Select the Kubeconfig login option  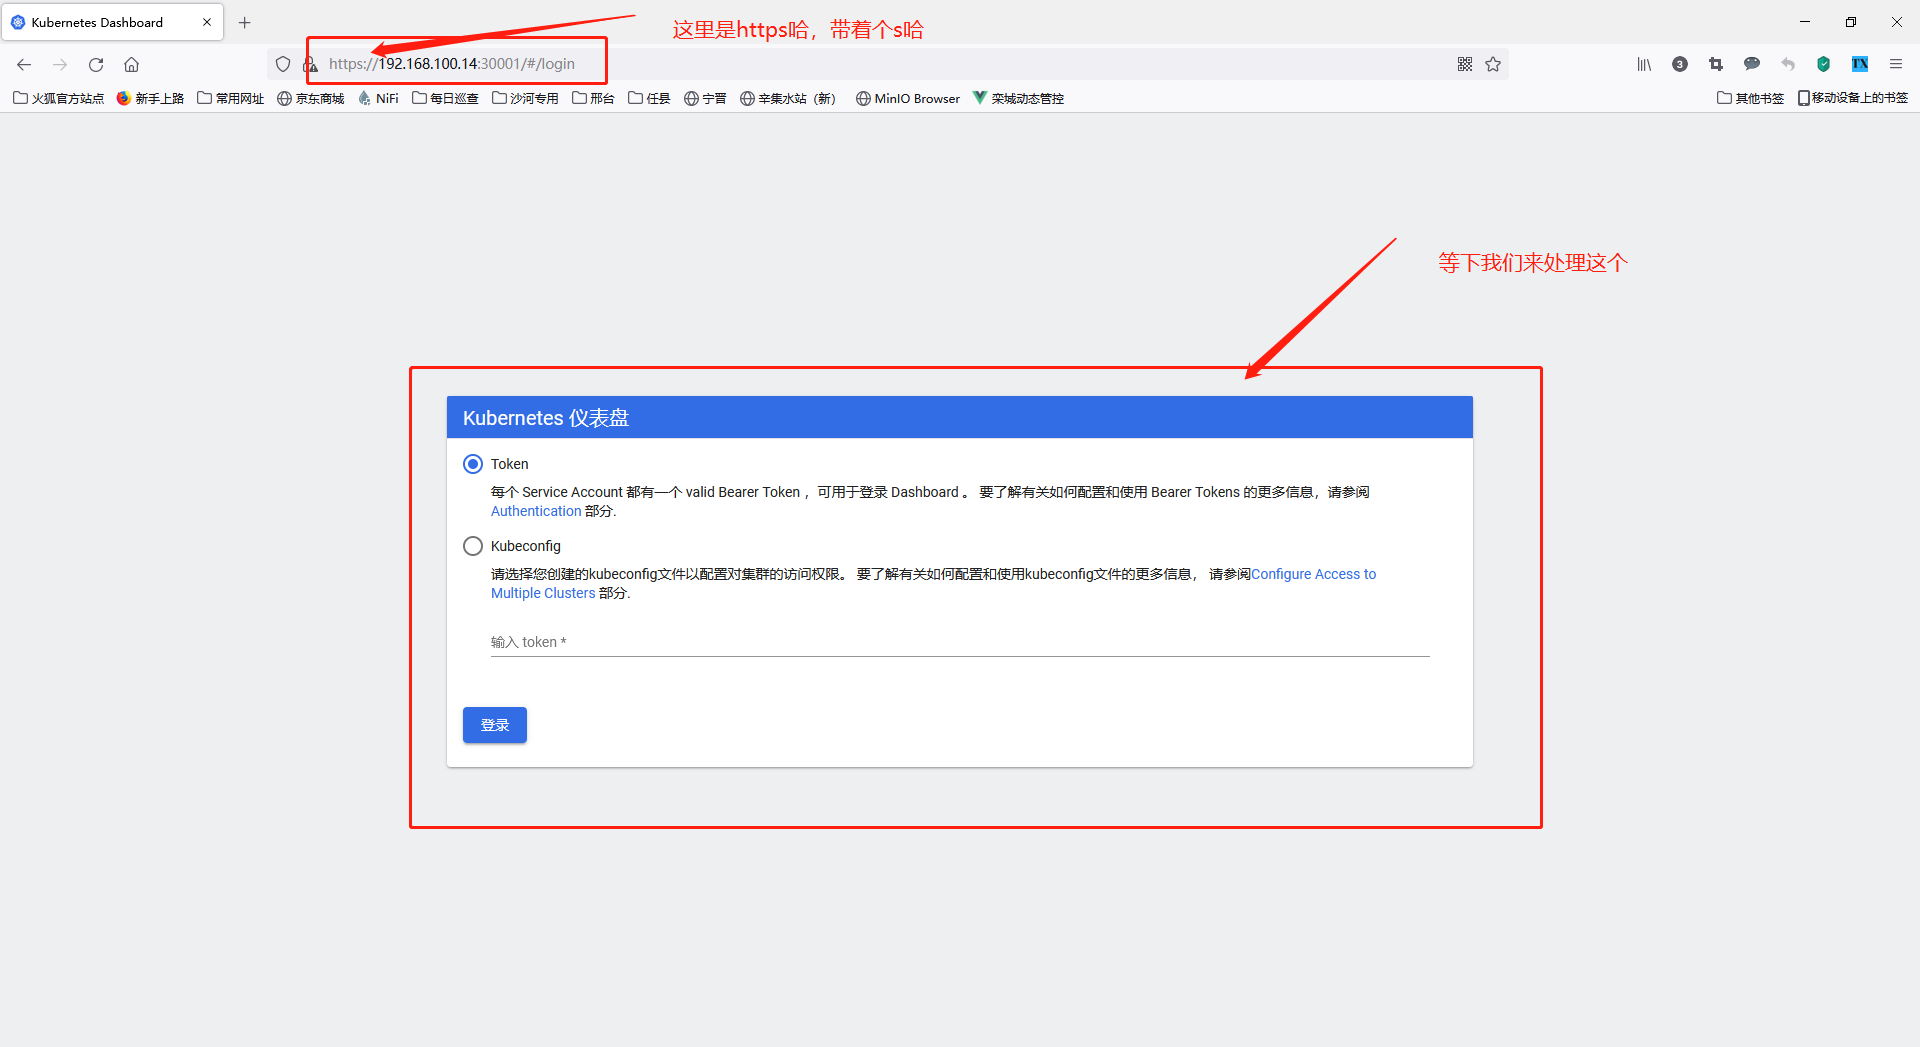pyautogui.click(x=473, y=546)
